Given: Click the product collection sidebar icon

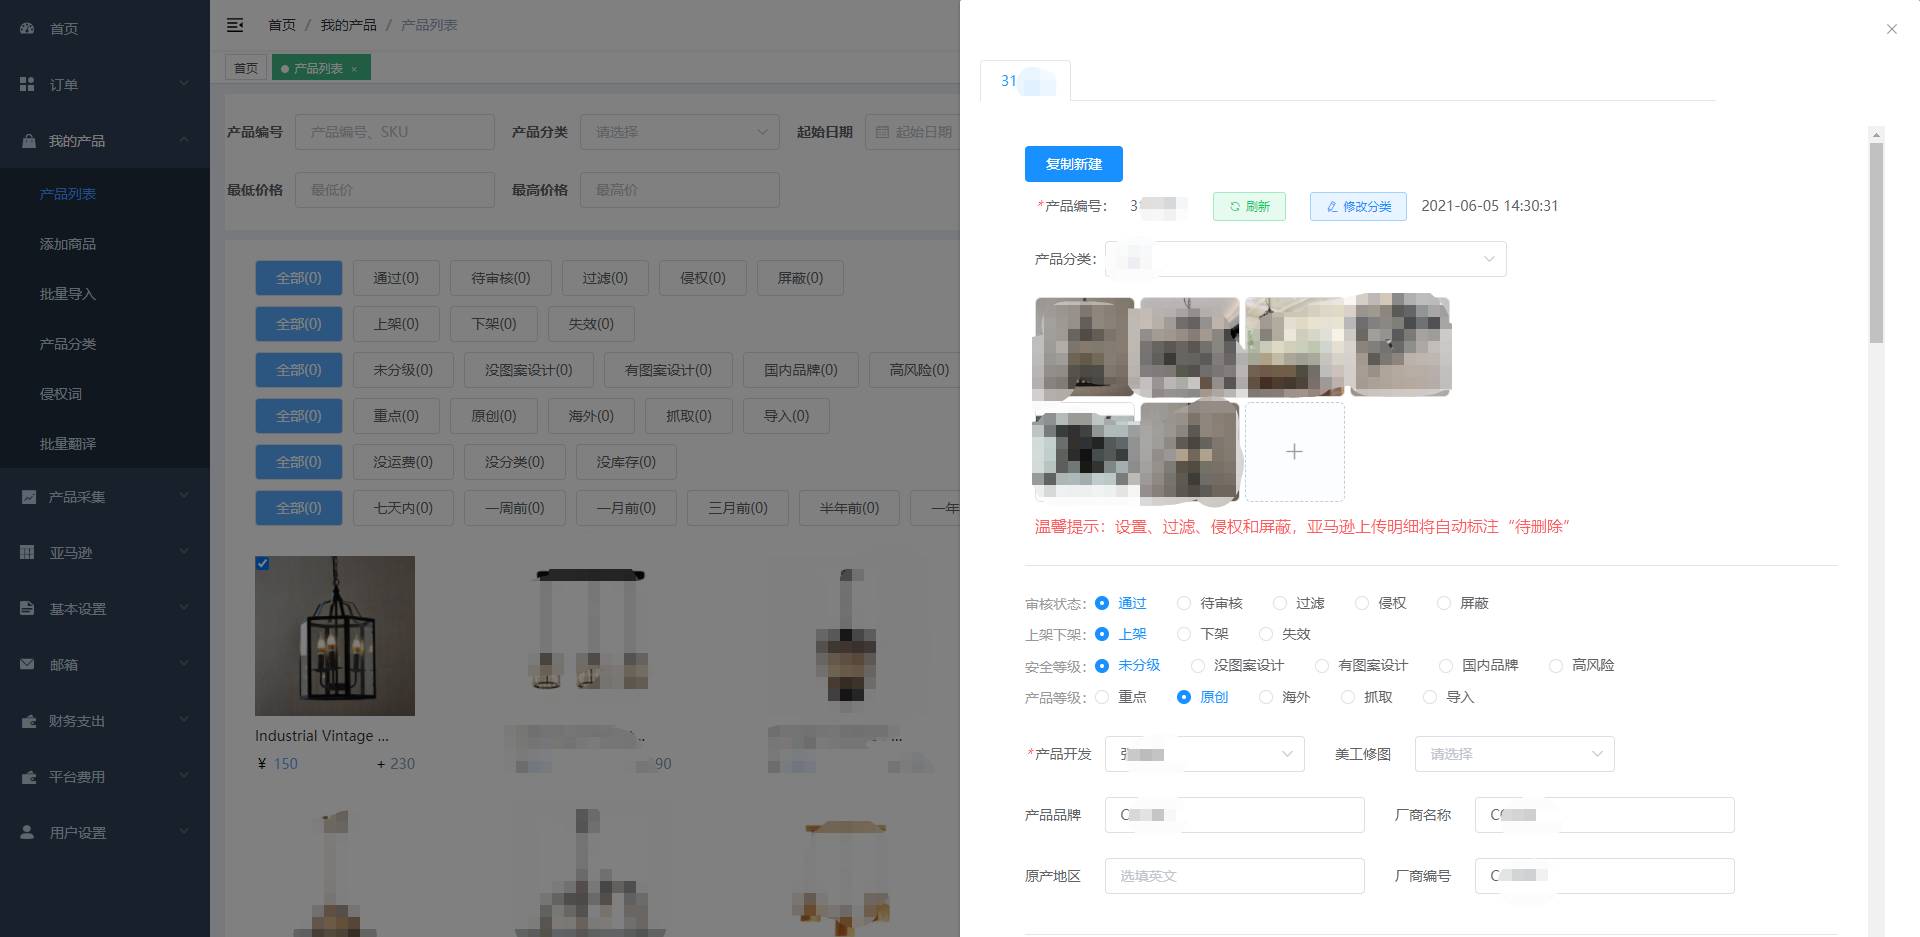Looking at the screenshot, I should pos(27,497).
